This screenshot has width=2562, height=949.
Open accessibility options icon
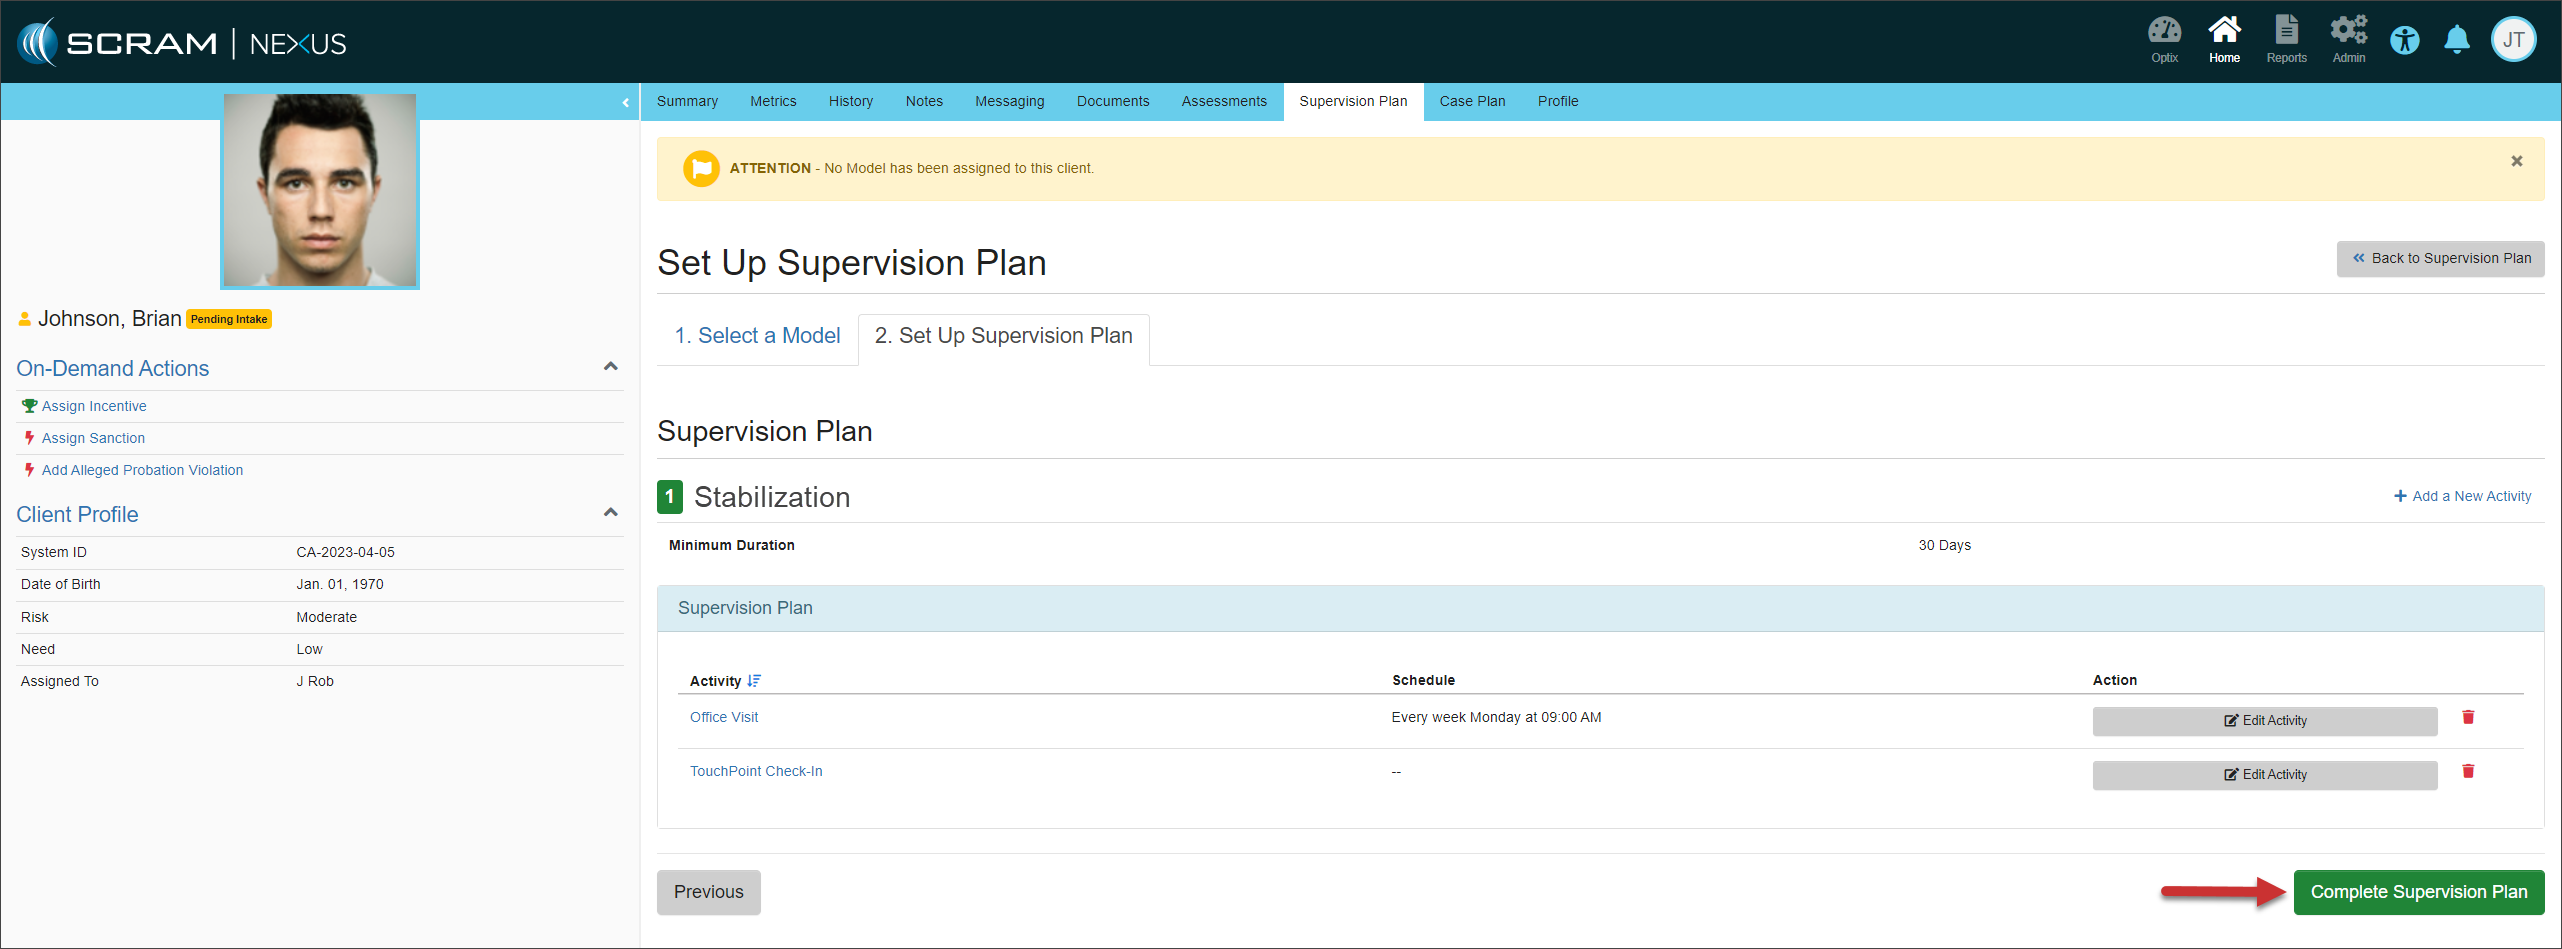point(2404,41)
